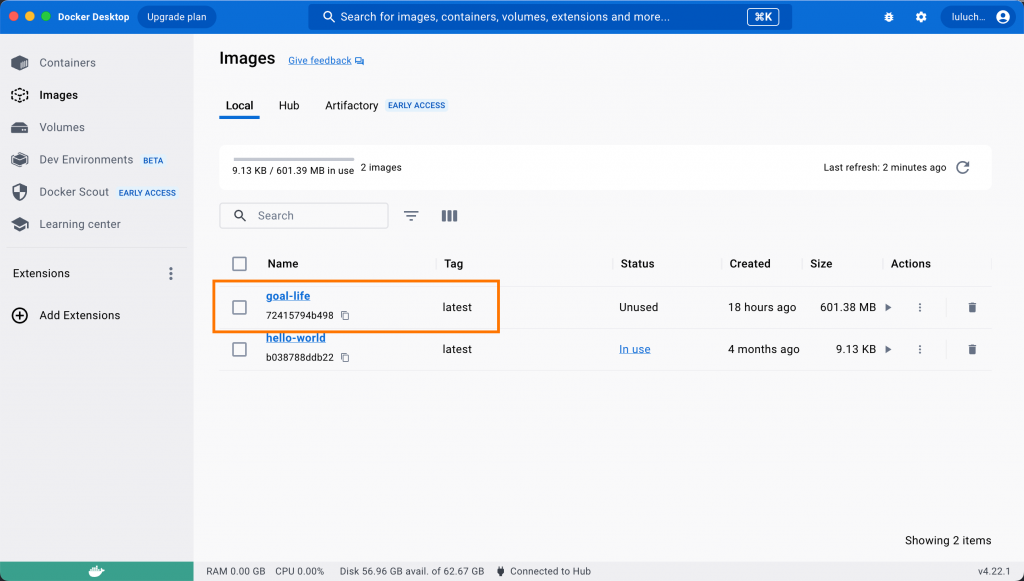Click the images Search field
This screenshot has height=581, width=1024.
coord(304,216)
